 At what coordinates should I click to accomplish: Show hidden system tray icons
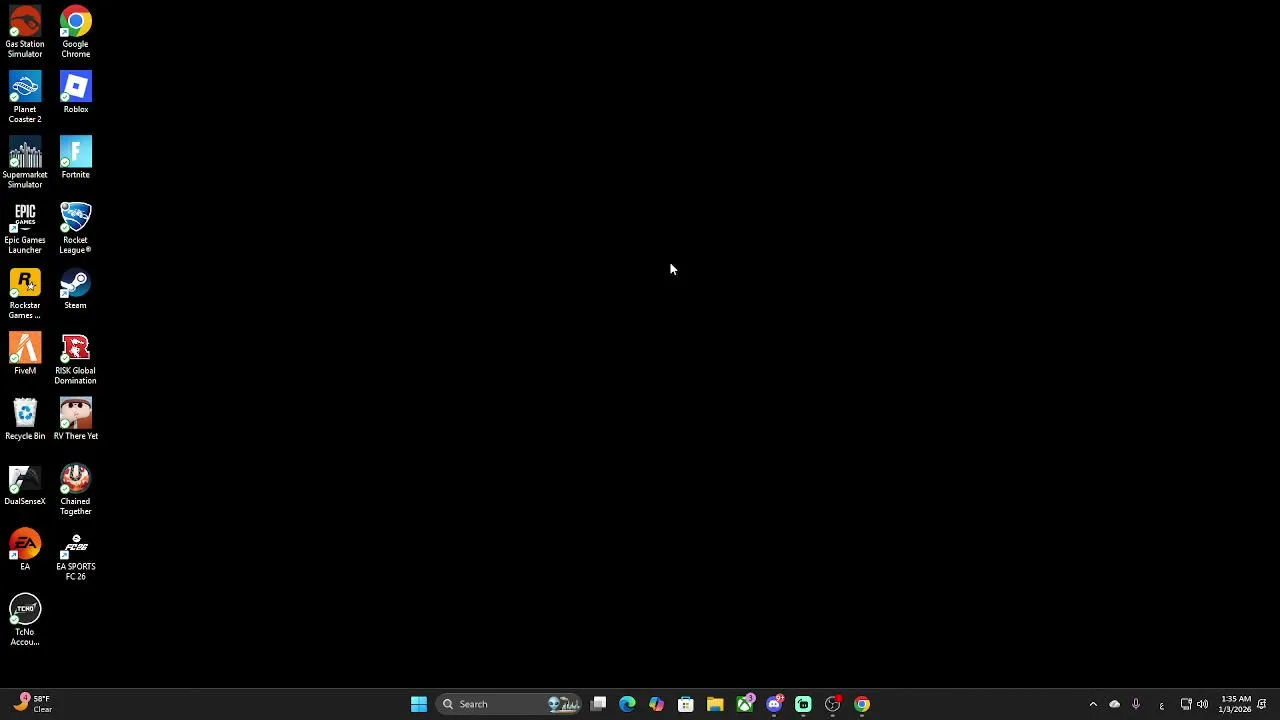pos(1093,704)
